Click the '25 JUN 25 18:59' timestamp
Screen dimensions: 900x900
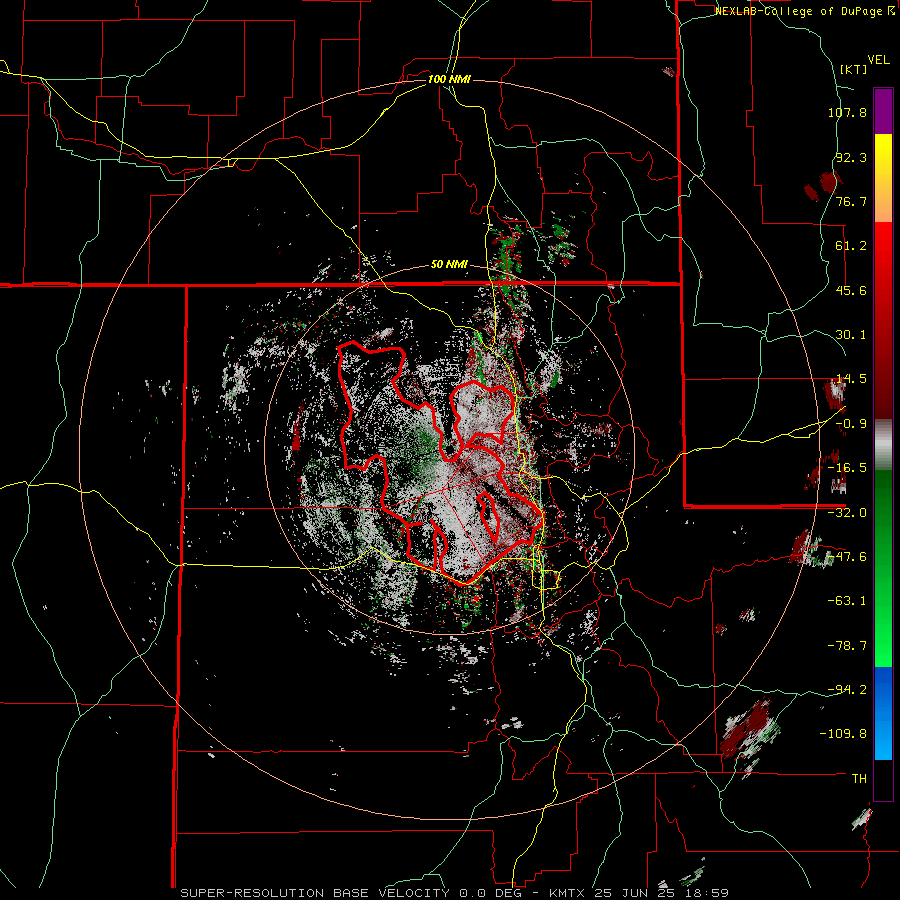point(662,893)
